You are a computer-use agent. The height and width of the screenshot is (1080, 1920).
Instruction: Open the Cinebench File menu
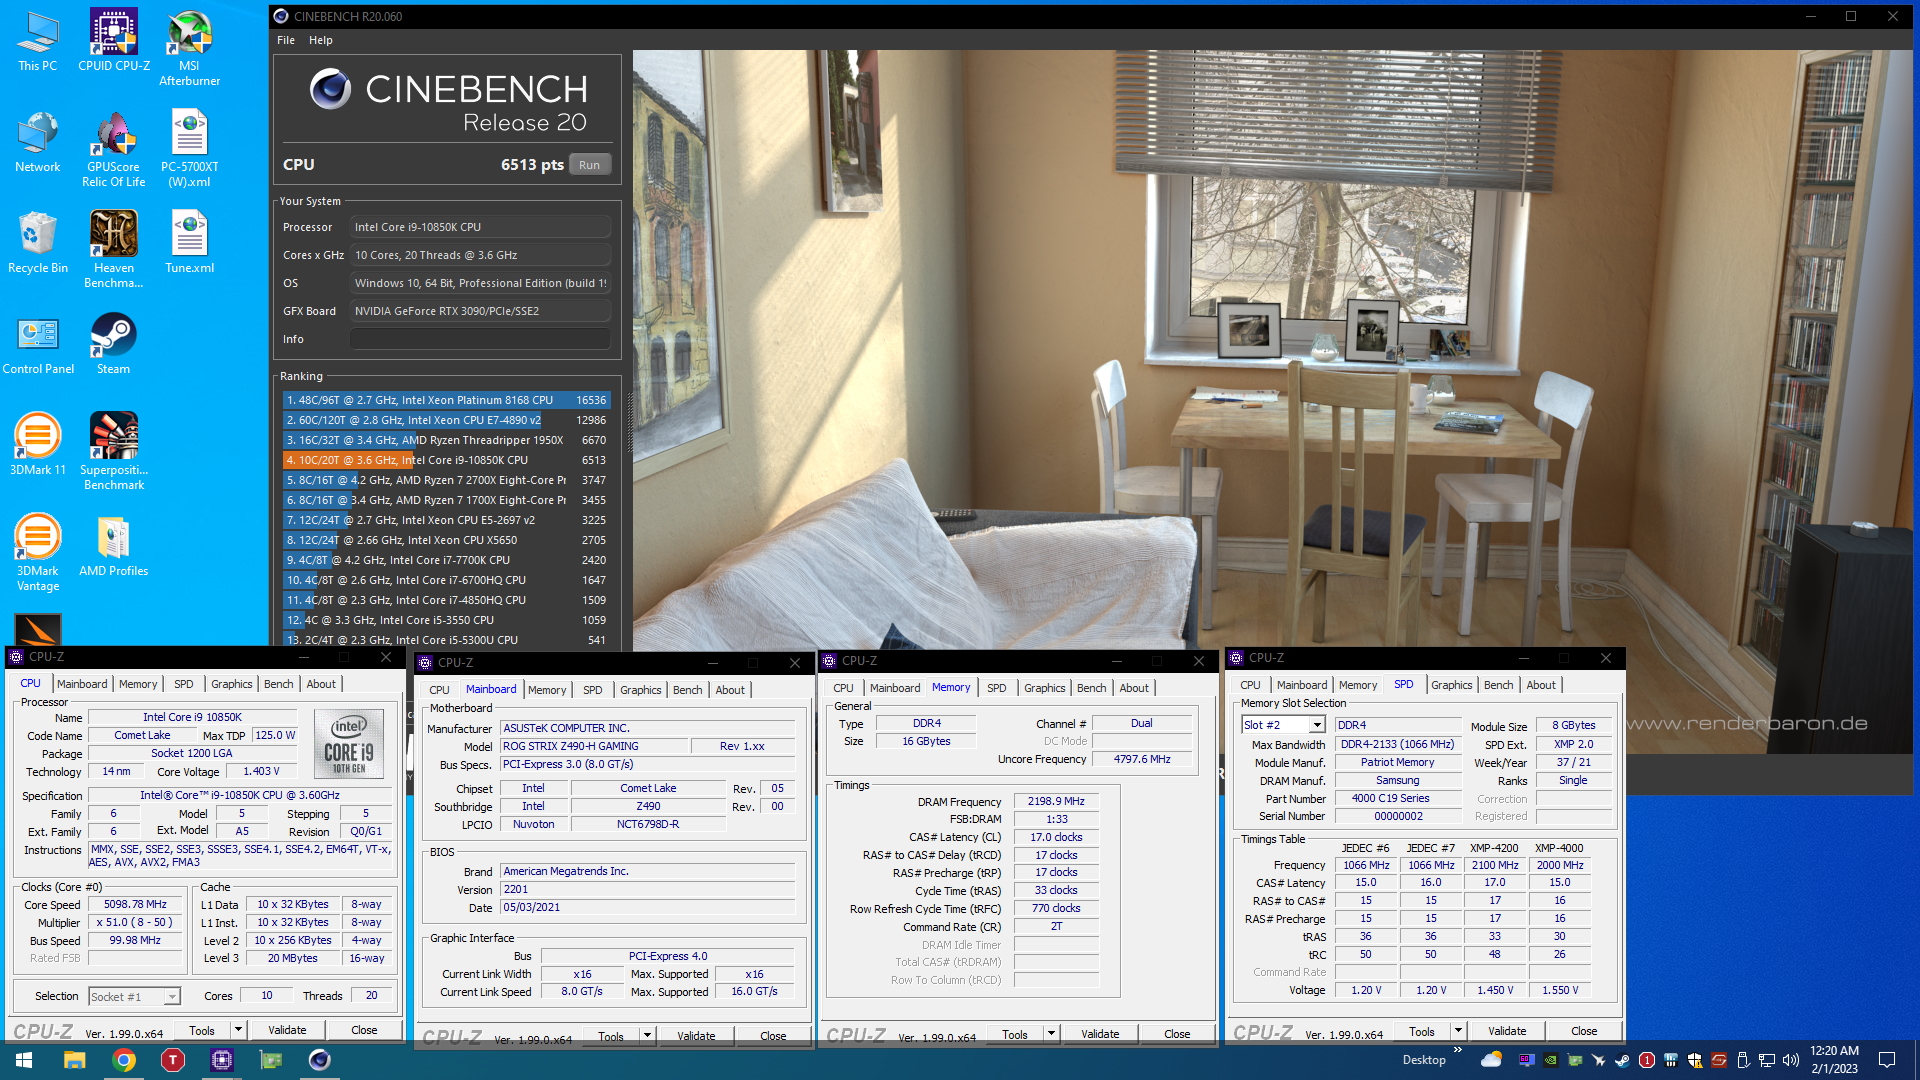(x=286, y=40)
